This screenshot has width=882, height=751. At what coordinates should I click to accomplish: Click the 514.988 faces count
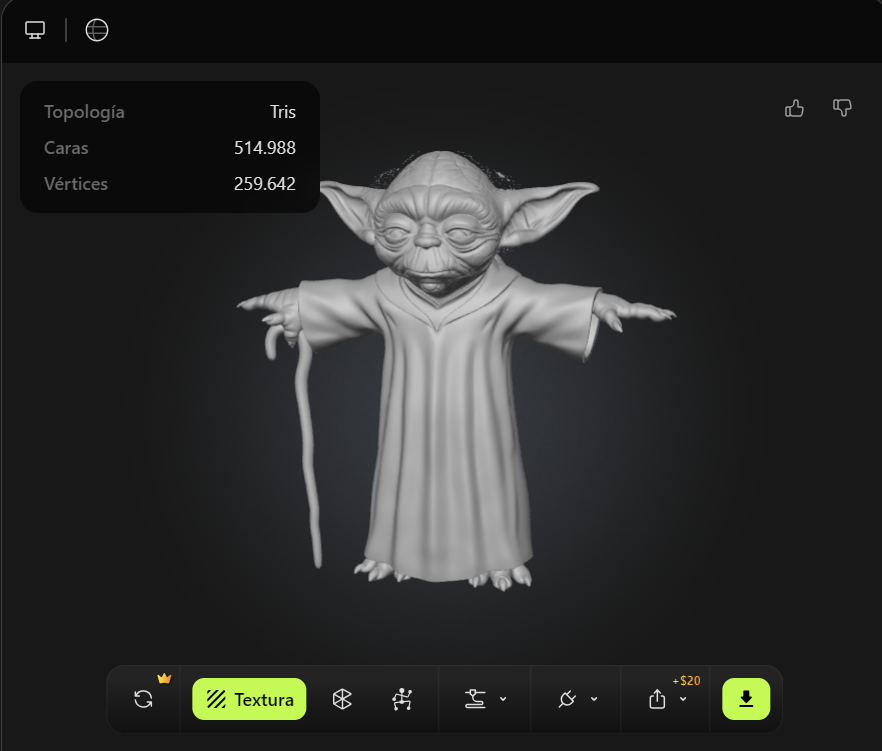[264, 148]
